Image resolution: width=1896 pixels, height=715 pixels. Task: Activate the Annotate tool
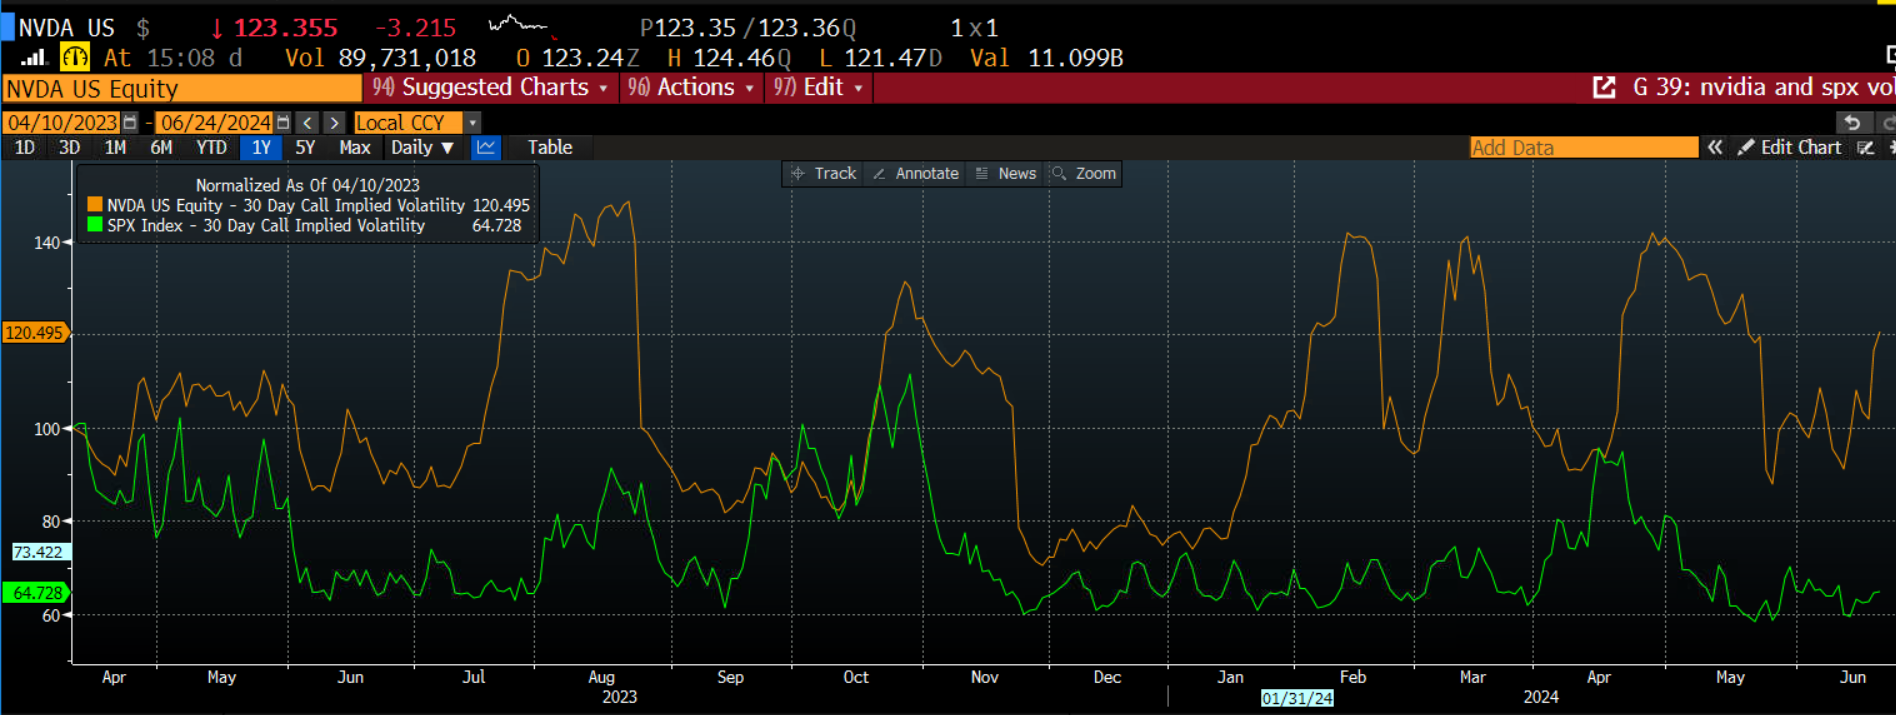pos(915,173)
